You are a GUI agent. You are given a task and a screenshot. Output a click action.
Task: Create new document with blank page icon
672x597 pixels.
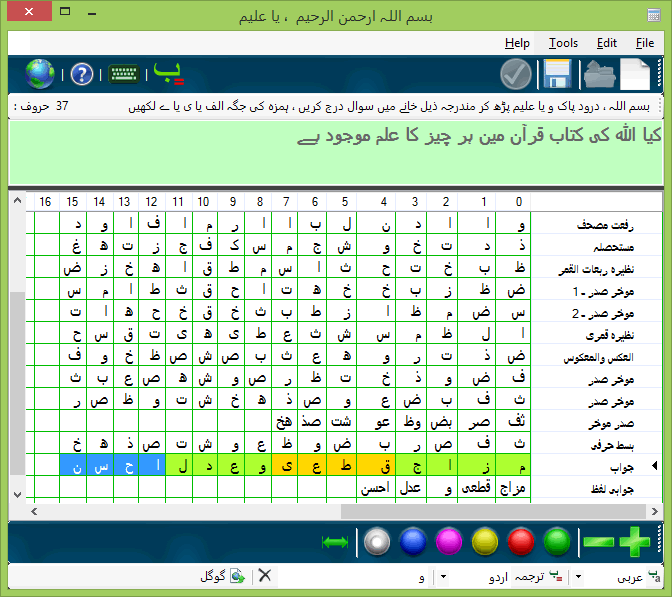pyautogui.click(x=635, y=74)
